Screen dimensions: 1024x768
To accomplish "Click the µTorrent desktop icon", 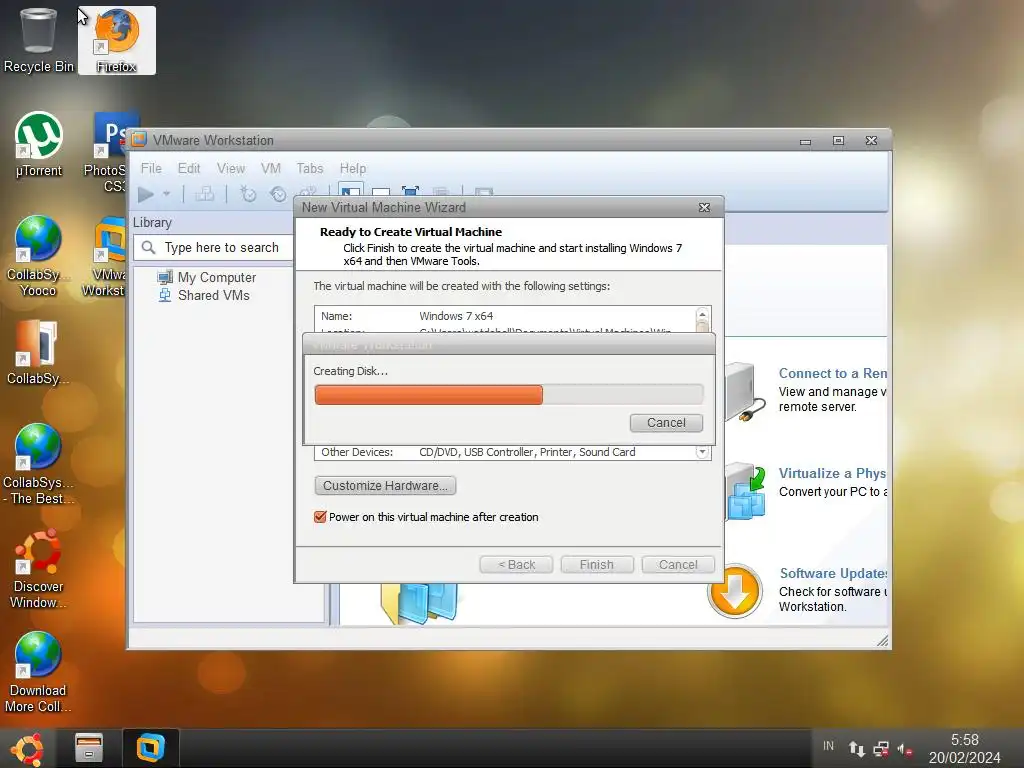I will pos(39,145).
